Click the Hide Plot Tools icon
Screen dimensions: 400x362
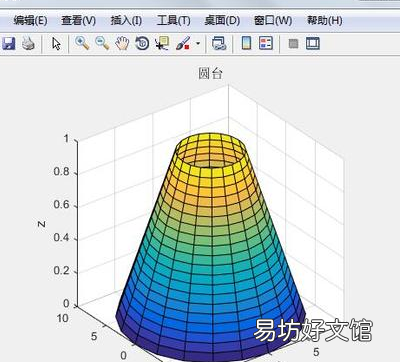293,43
